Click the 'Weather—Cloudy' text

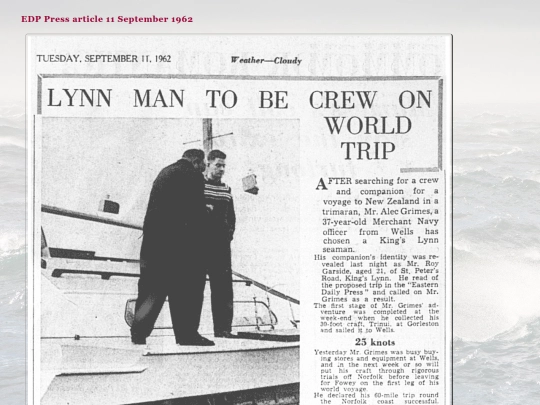[266, 61]
